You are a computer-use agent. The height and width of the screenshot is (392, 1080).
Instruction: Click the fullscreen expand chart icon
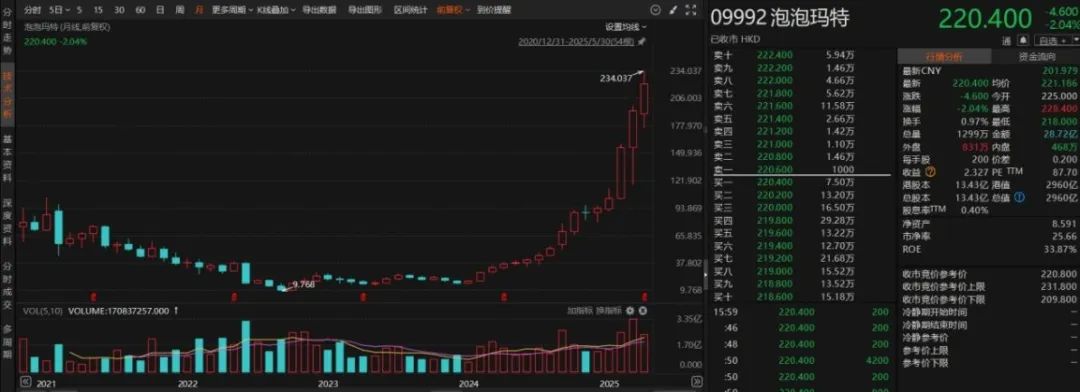tap(690, 10)
